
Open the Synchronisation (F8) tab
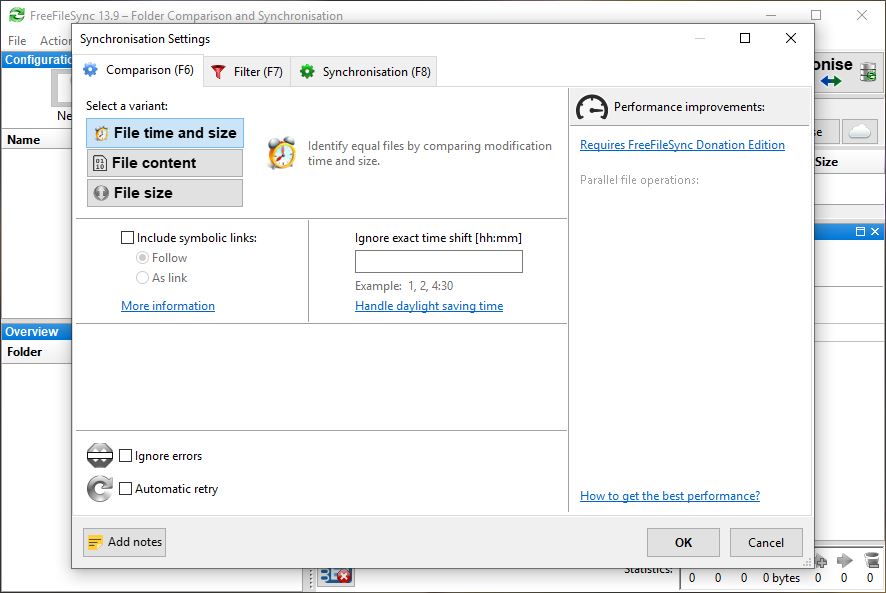coord(364,72)
